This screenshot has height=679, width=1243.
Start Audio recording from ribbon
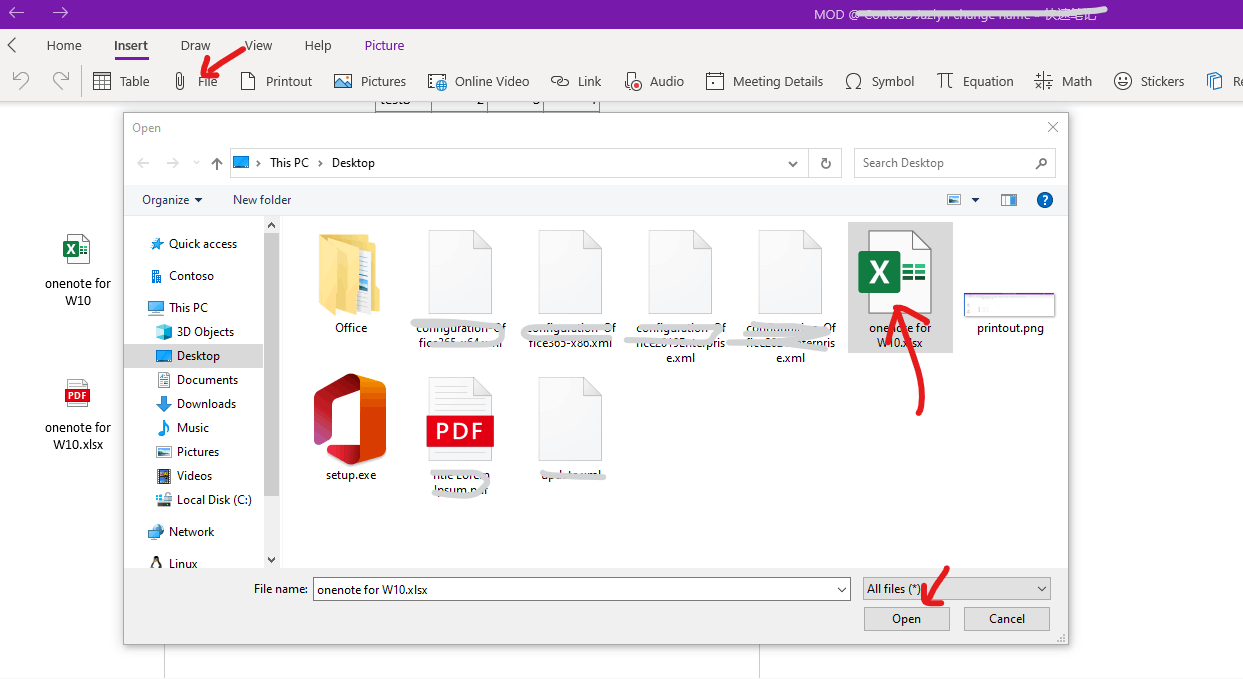coord(654,81)
